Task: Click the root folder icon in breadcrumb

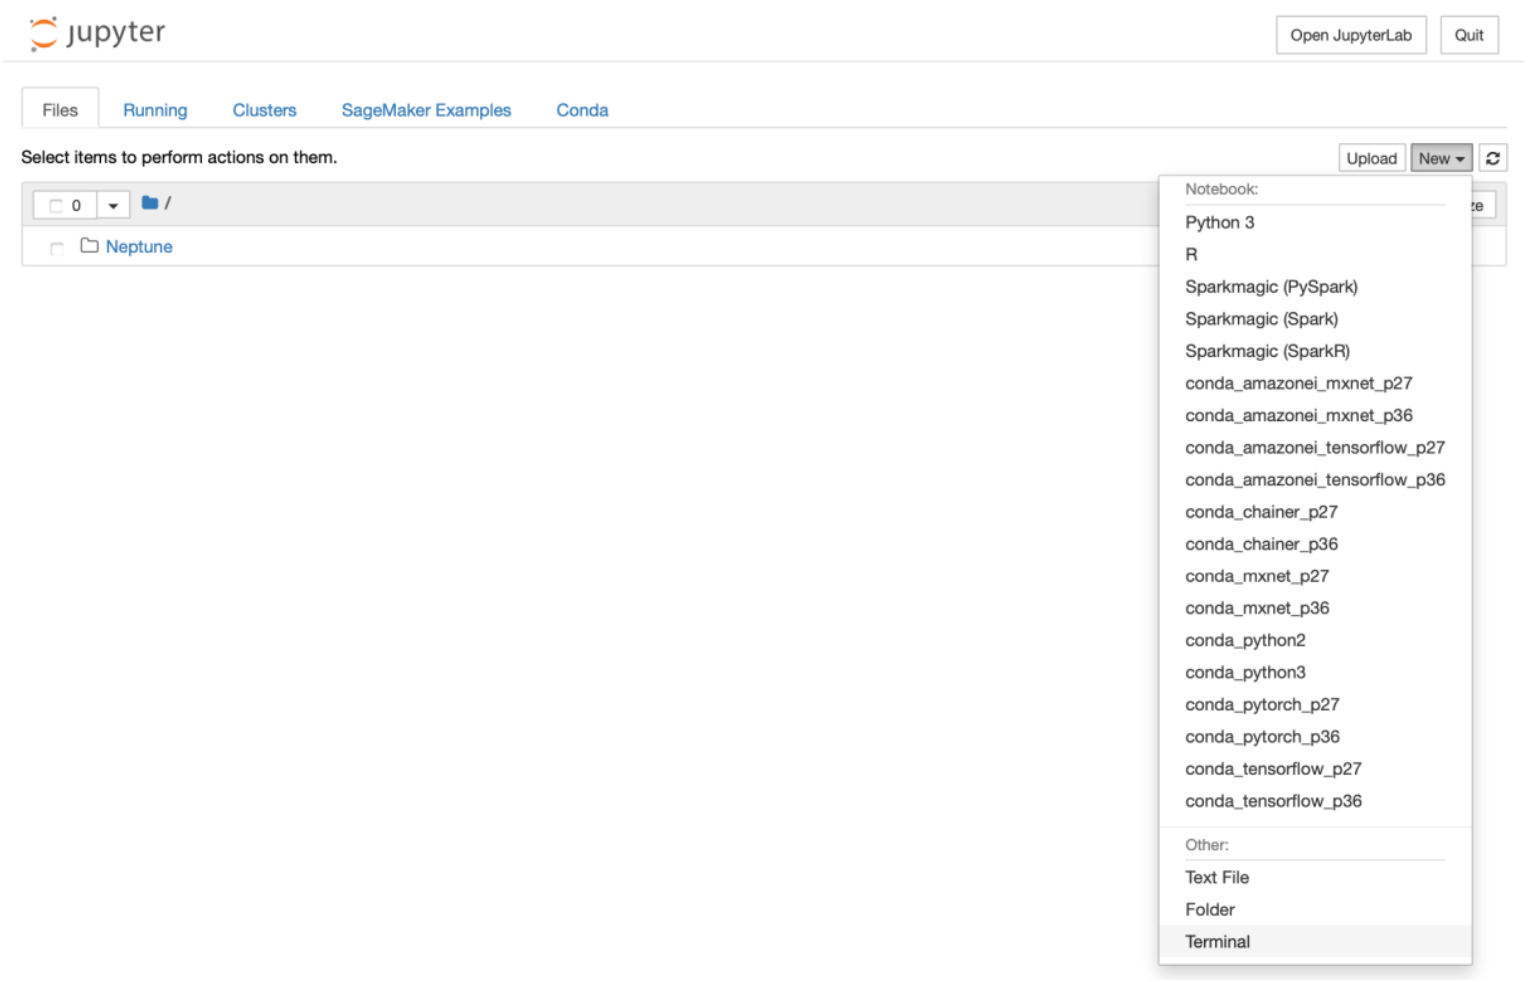Action: pyautogui.click(x=150, y=203)
